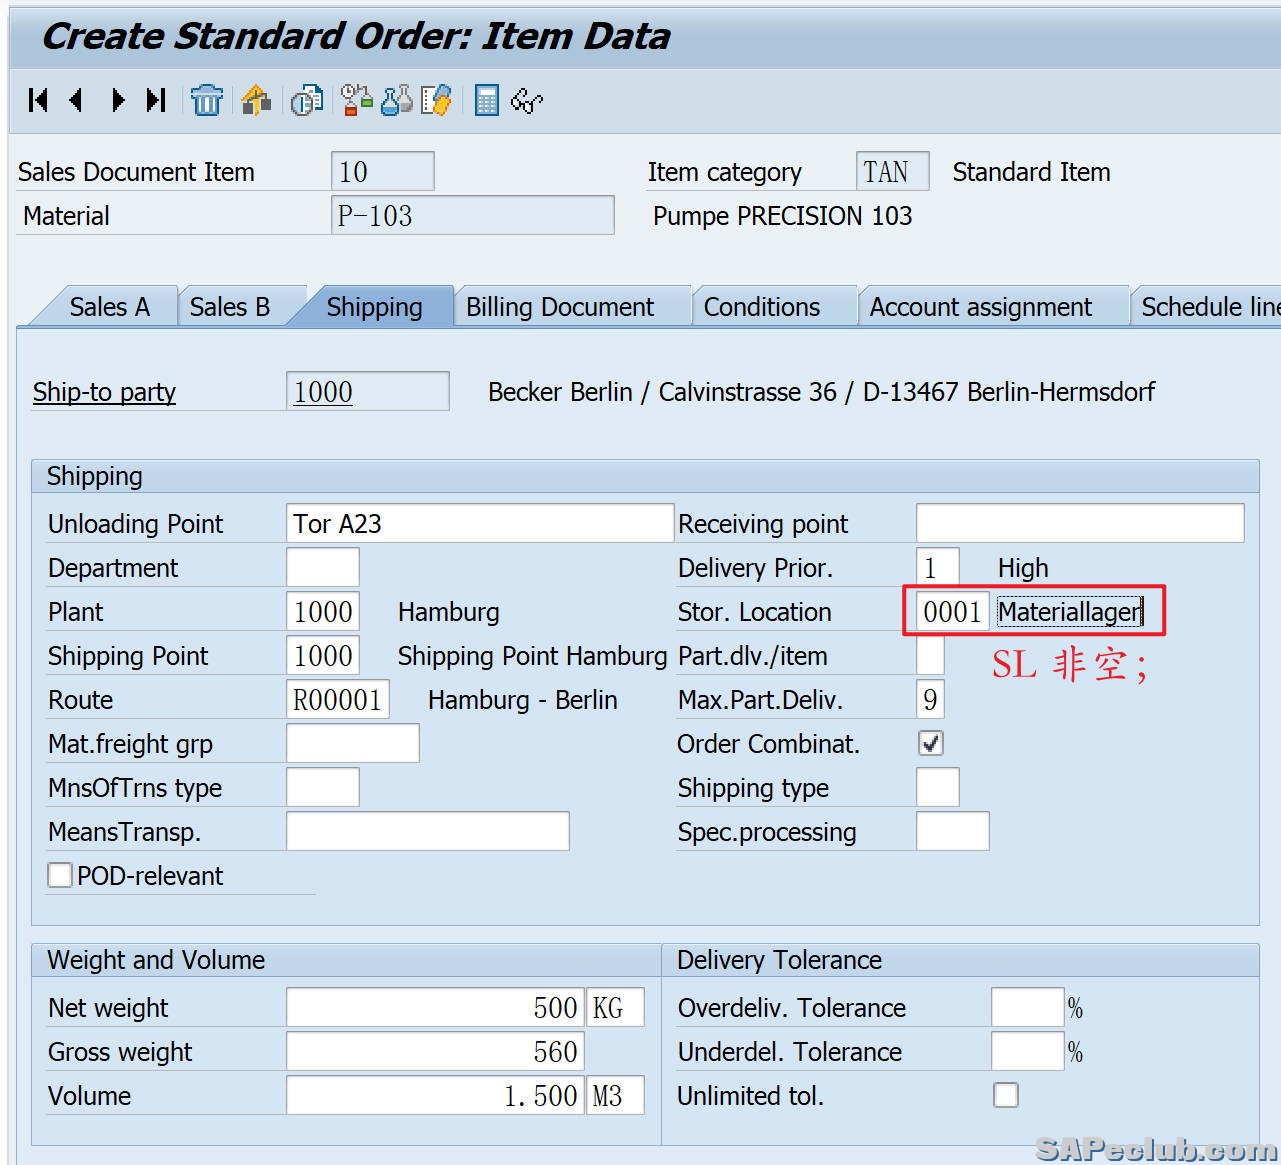
Task: Click the previous item arrow
Action: tap(77, 100)
